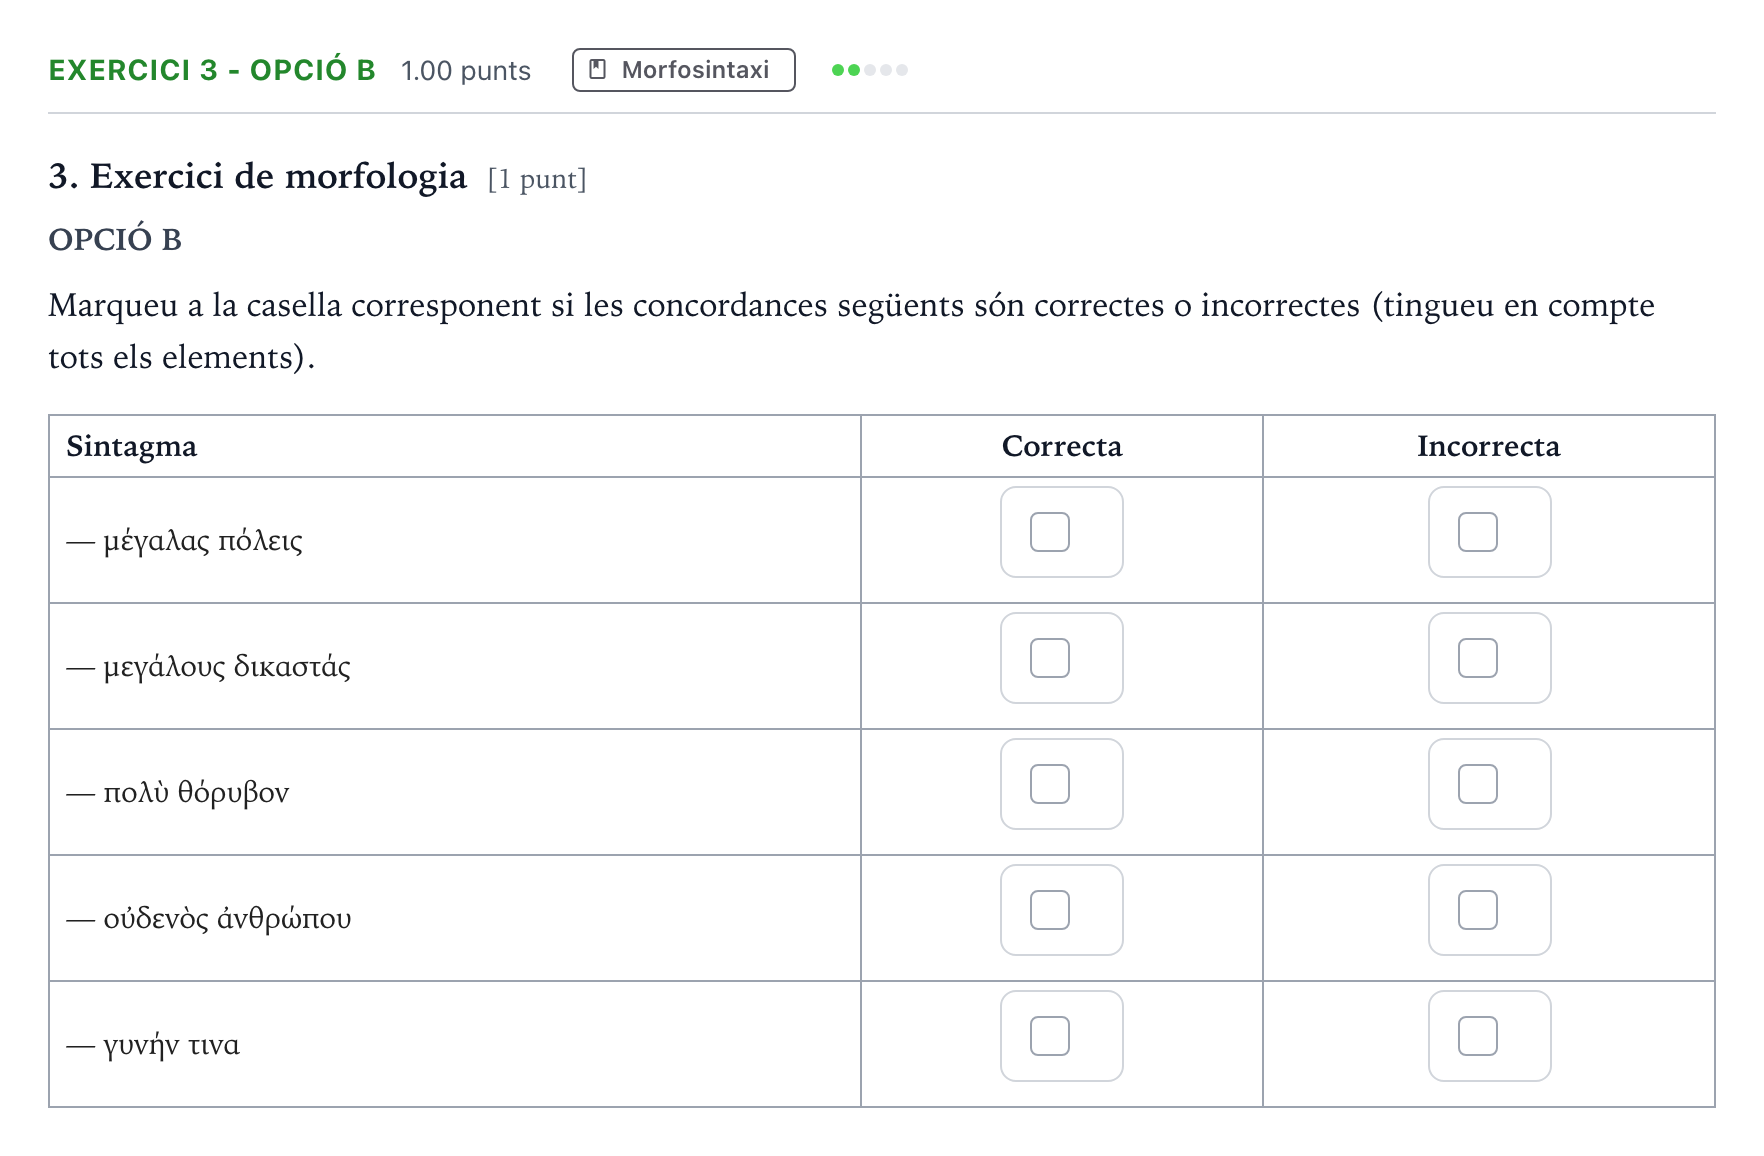
Task: Click the bookmark icon in Morfosintaxi tag
Action: (x=598, y=69)
